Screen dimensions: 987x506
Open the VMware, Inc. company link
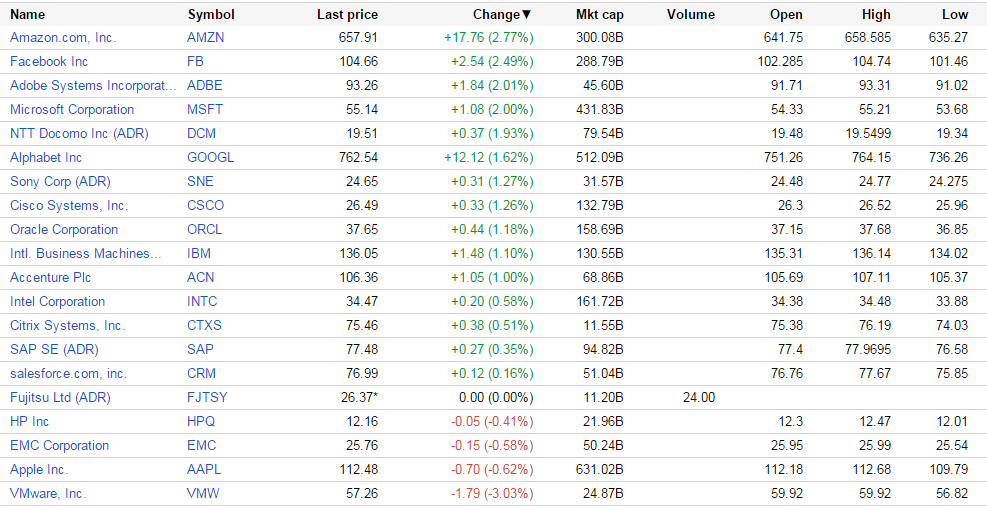pyautogui.click(x=48, y=493)
